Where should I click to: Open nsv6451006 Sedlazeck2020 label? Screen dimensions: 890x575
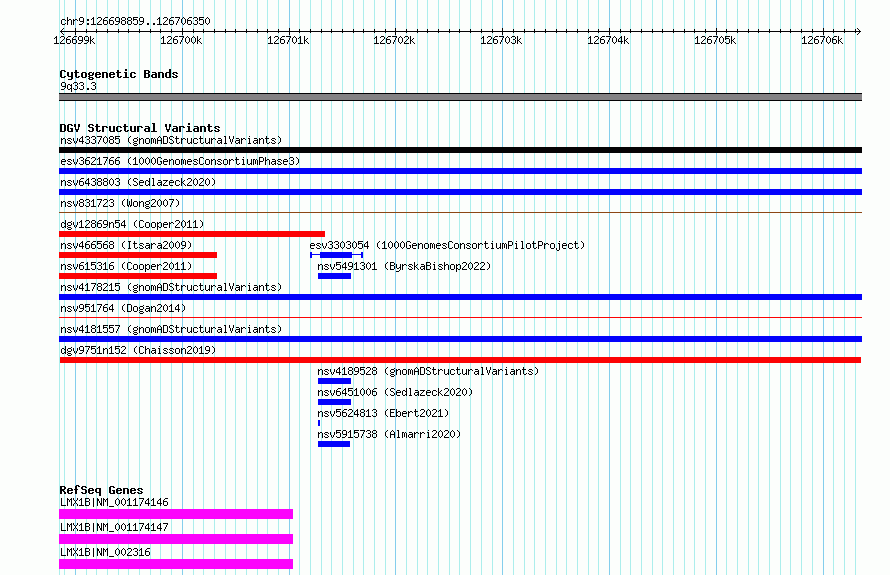pyautogui.click(x=395, y=392)
